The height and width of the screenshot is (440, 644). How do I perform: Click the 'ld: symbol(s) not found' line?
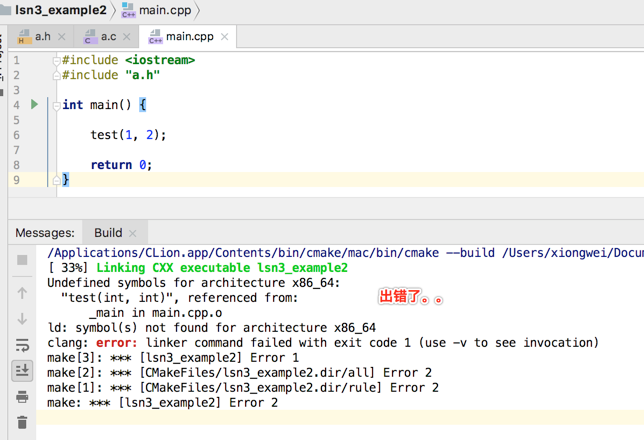tap(212, 327)
